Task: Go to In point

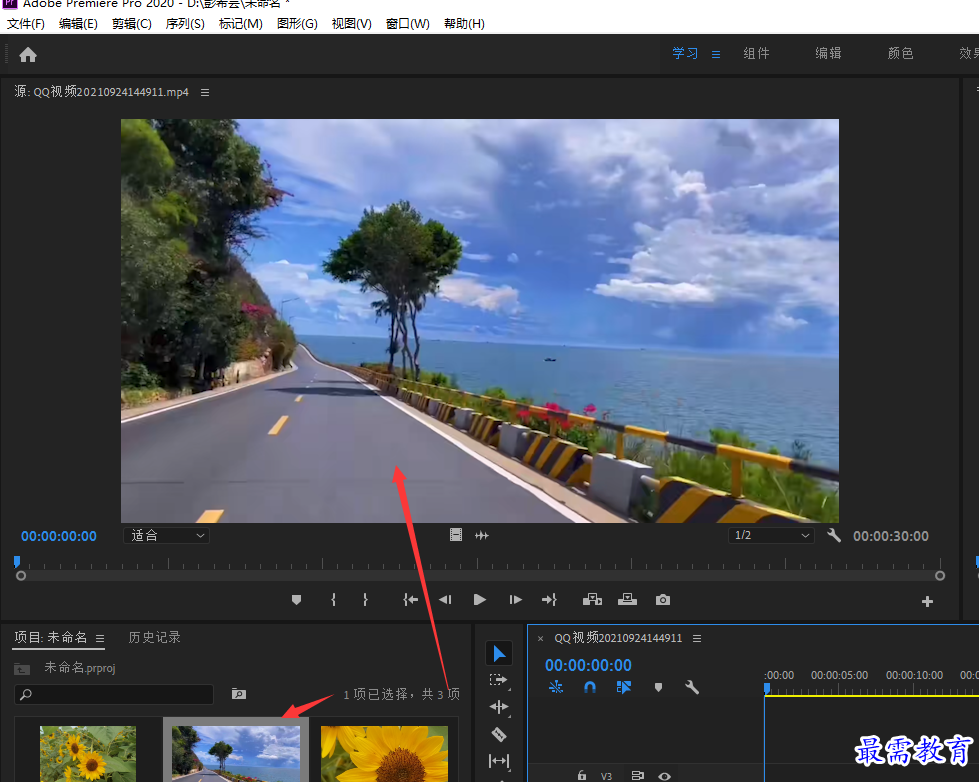Action: (x=410, y=600)
